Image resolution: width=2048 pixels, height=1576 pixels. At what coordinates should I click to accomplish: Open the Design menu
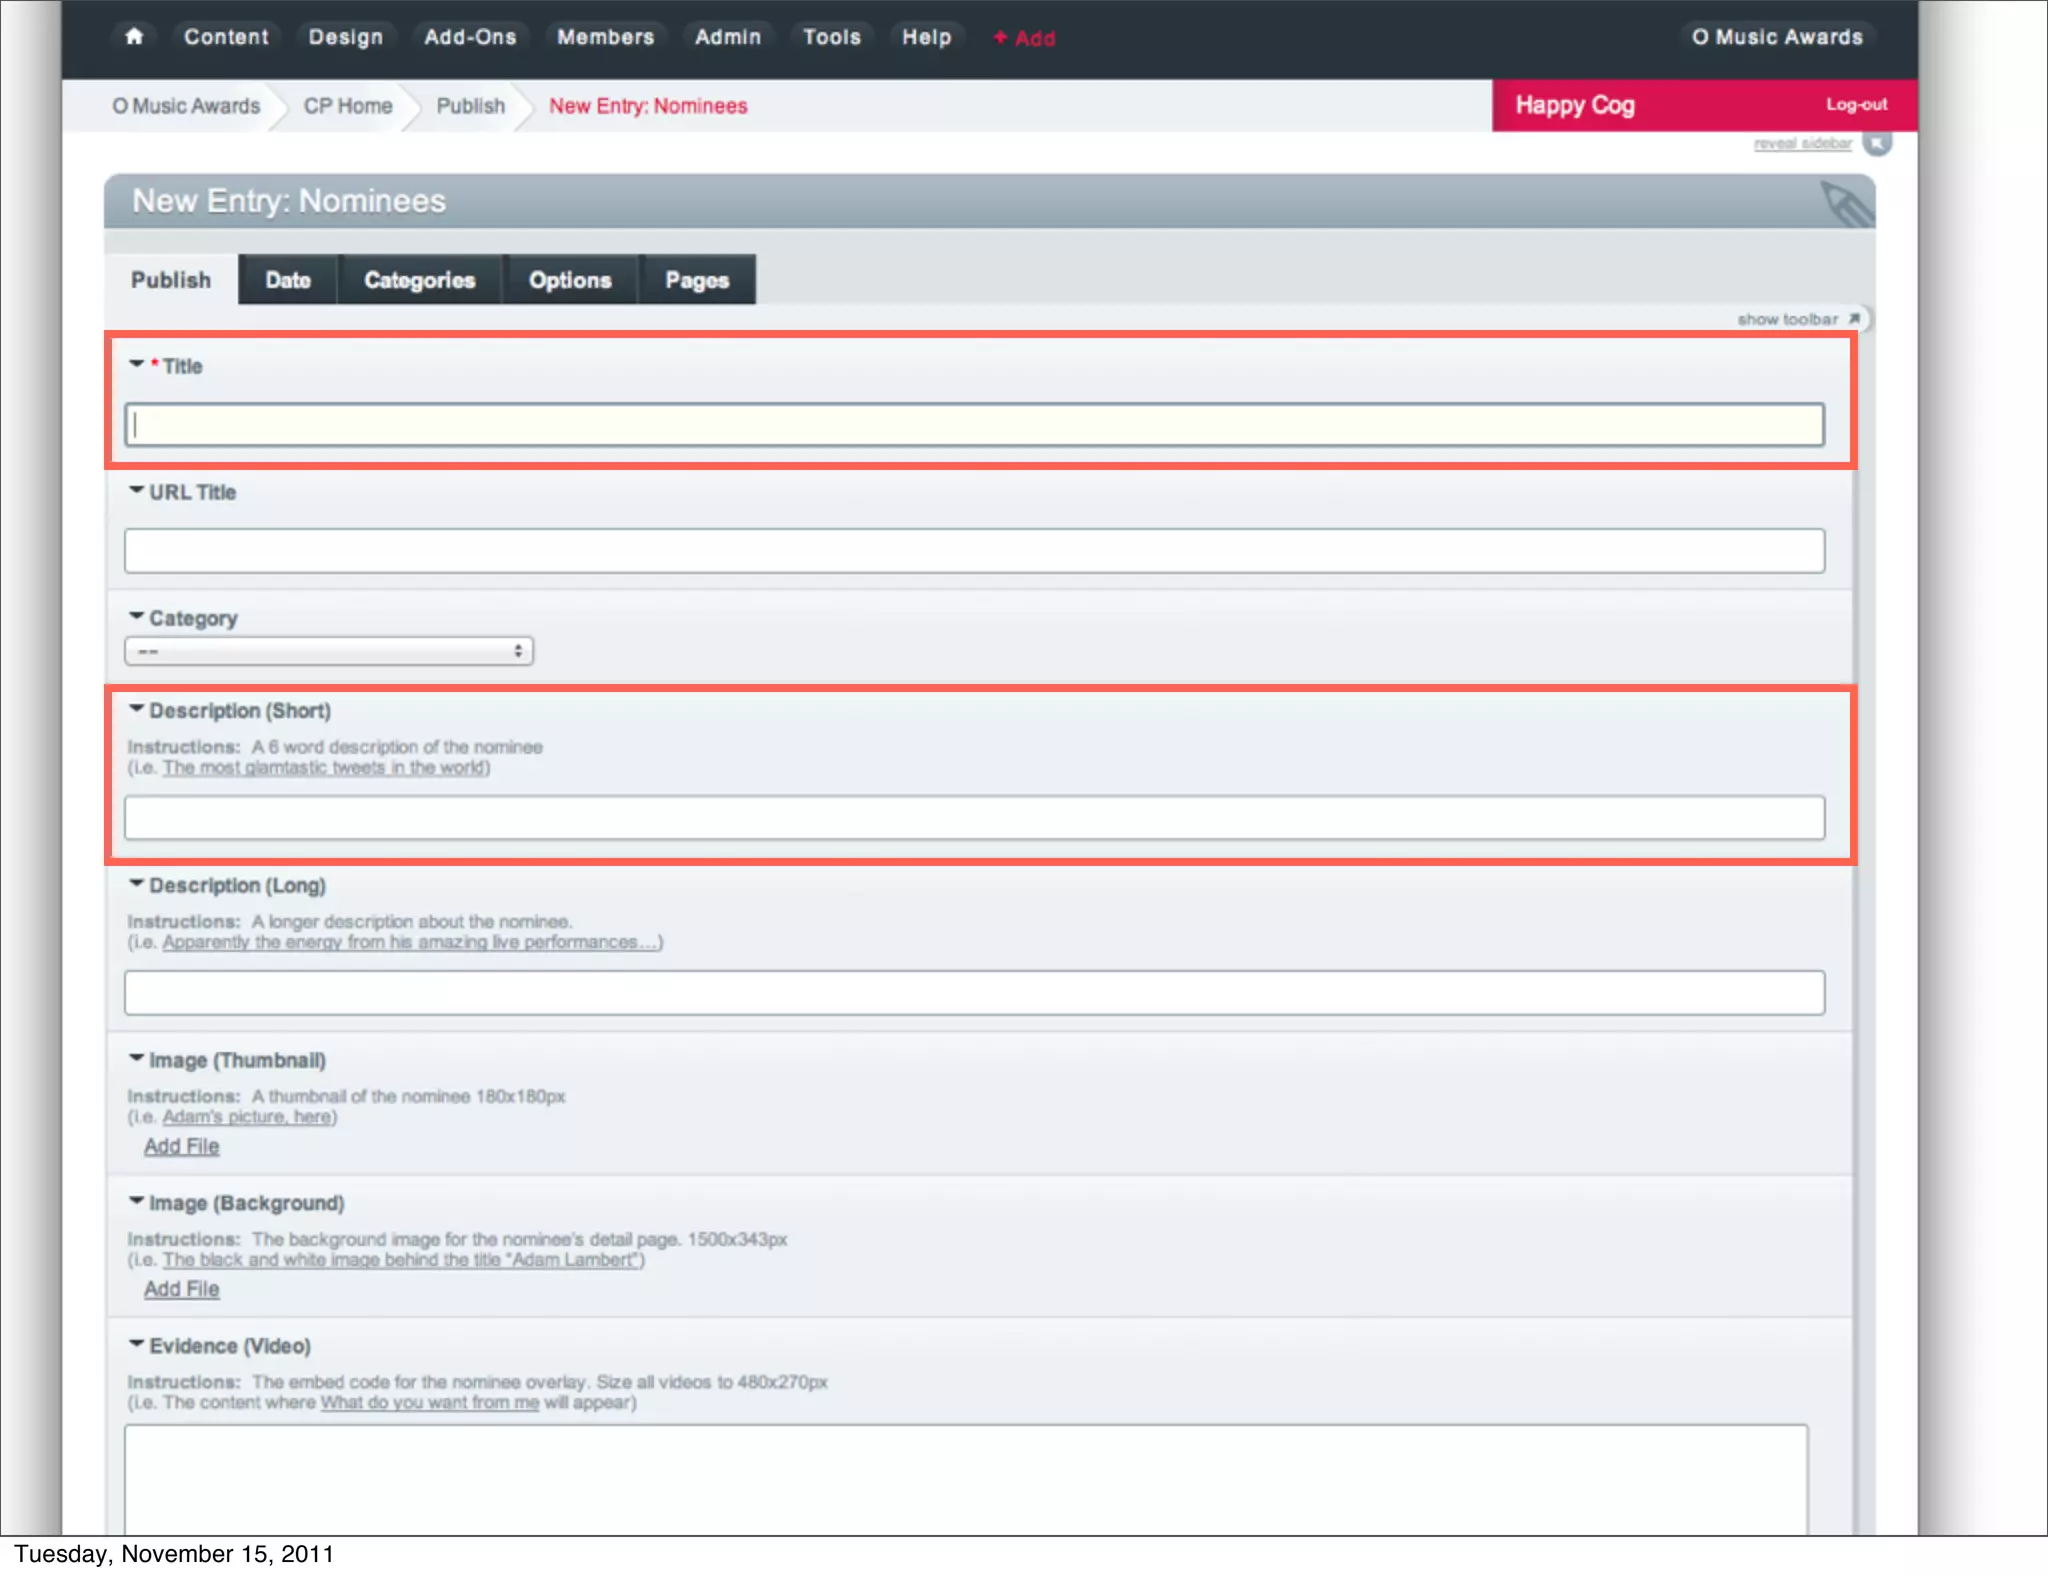tap(345, 37)
